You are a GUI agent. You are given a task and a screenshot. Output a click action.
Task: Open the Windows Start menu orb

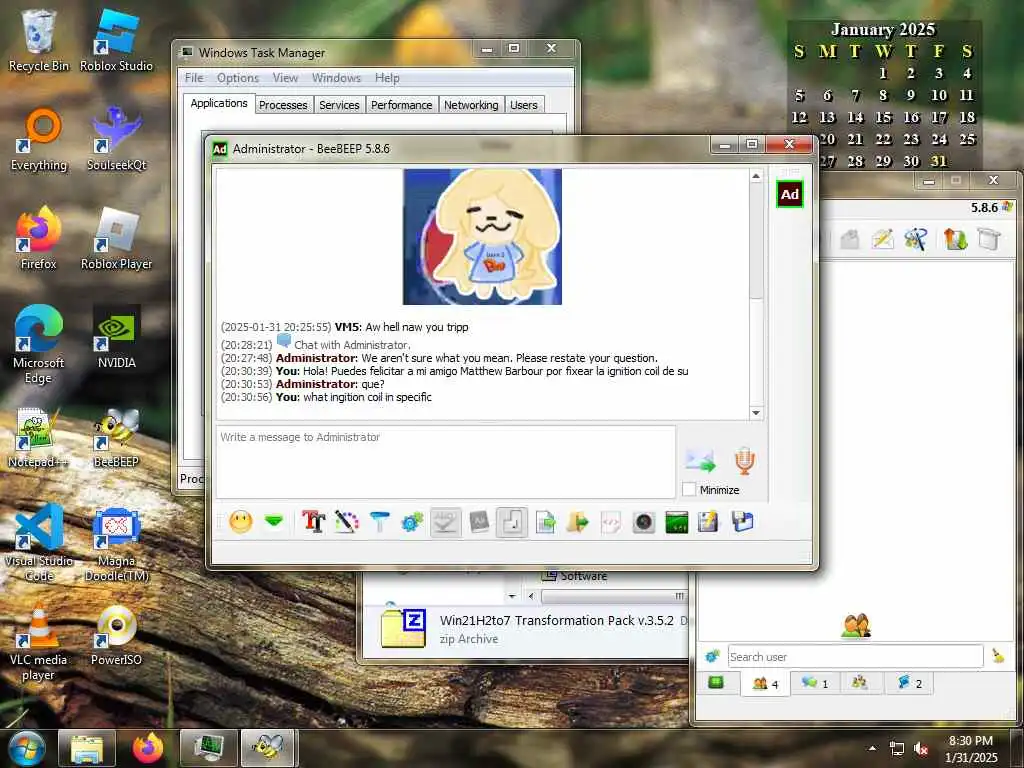(26, 748)
